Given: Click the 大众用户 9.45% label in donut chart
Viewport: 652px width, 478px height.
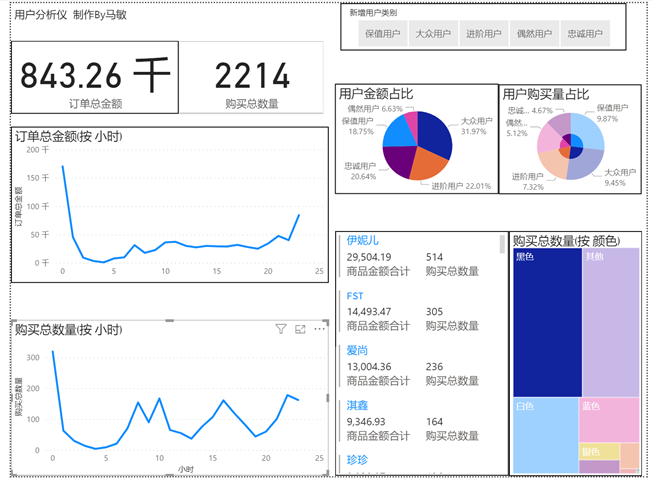Looking at the screenshot, I should [x=619, y=177].
